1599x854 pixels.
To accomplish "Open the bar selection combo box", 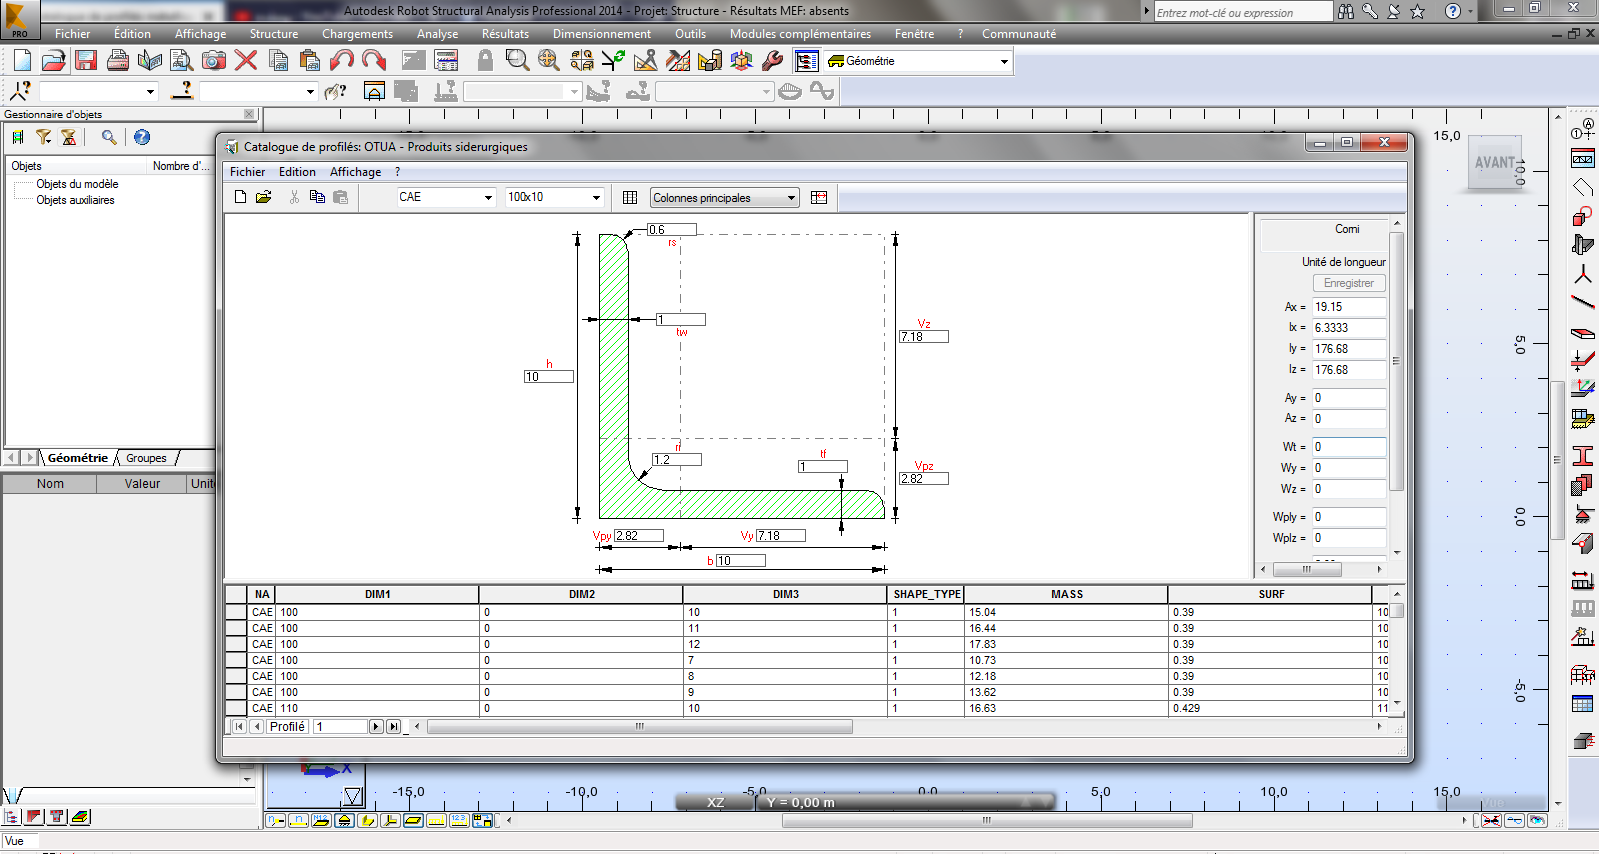I will (258, 91).
